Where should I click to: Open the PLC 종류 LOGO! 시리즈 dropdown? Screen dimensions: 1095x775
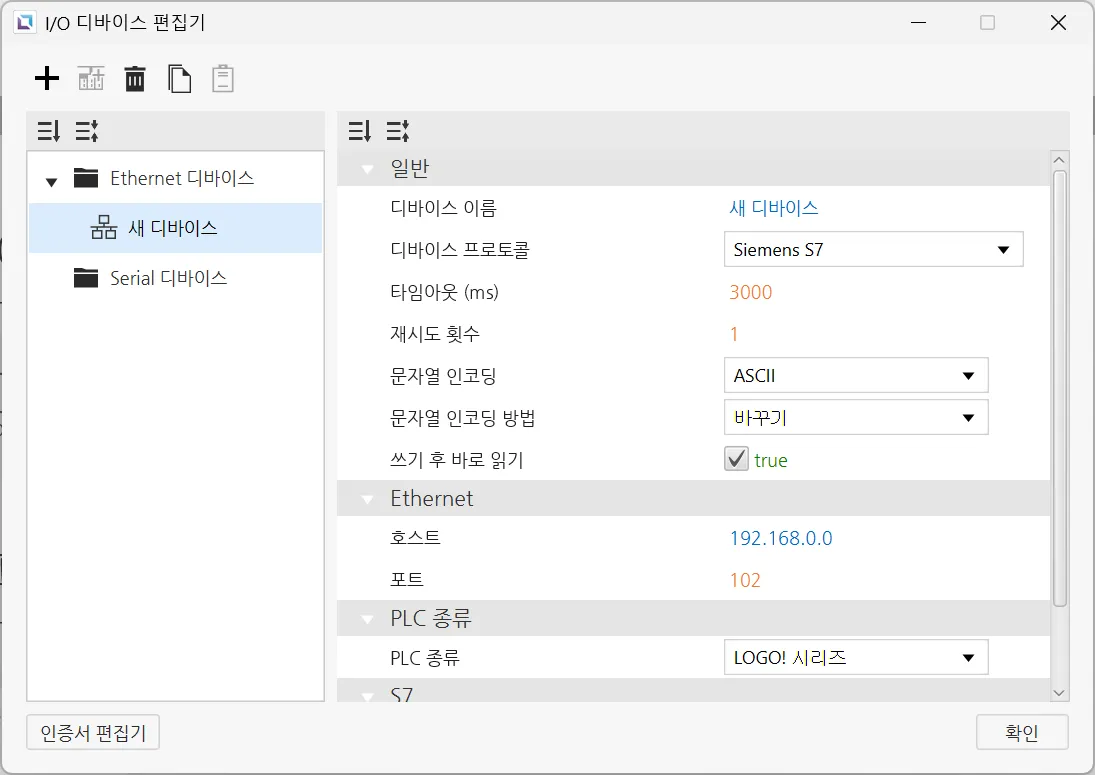point(855,658)
